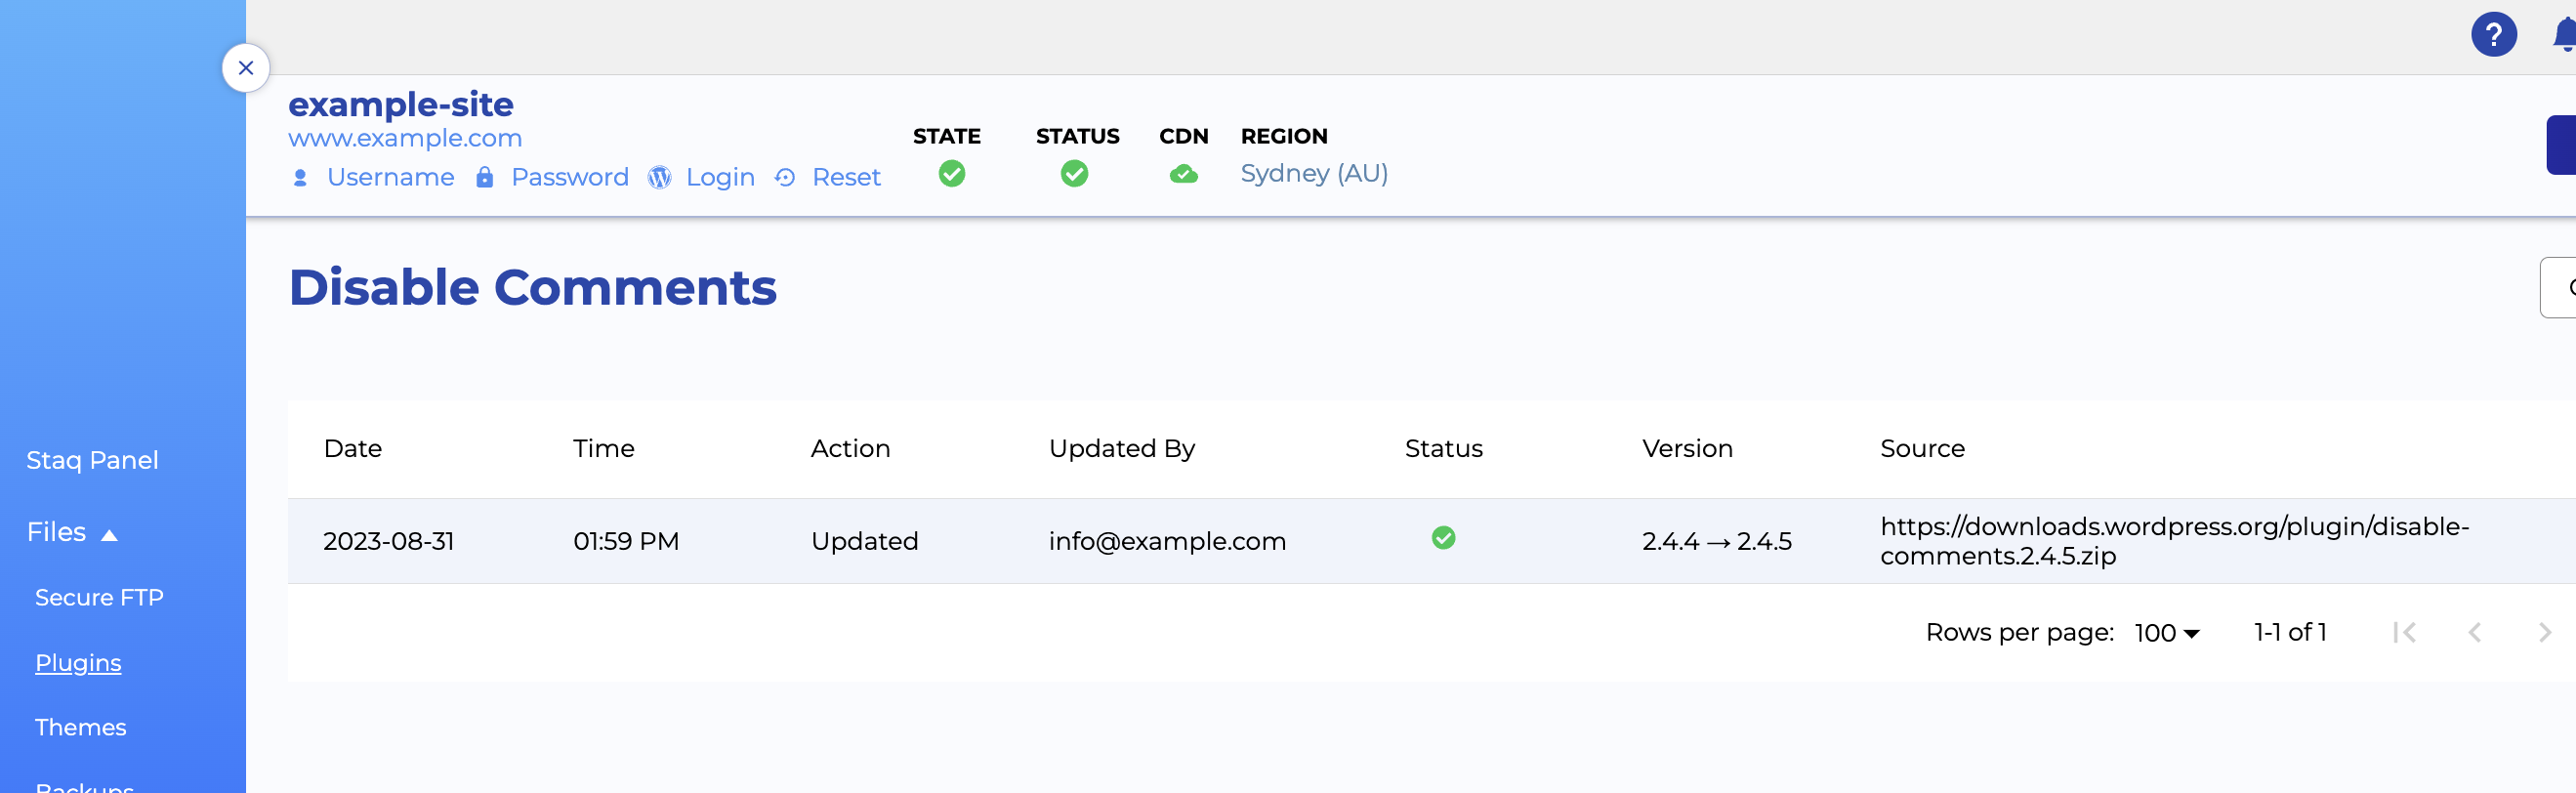The height and width of the screenshot is (793, 2576).
Task: Go to previous page of results
Action: pyautogui.click(x=2475, y=633)
